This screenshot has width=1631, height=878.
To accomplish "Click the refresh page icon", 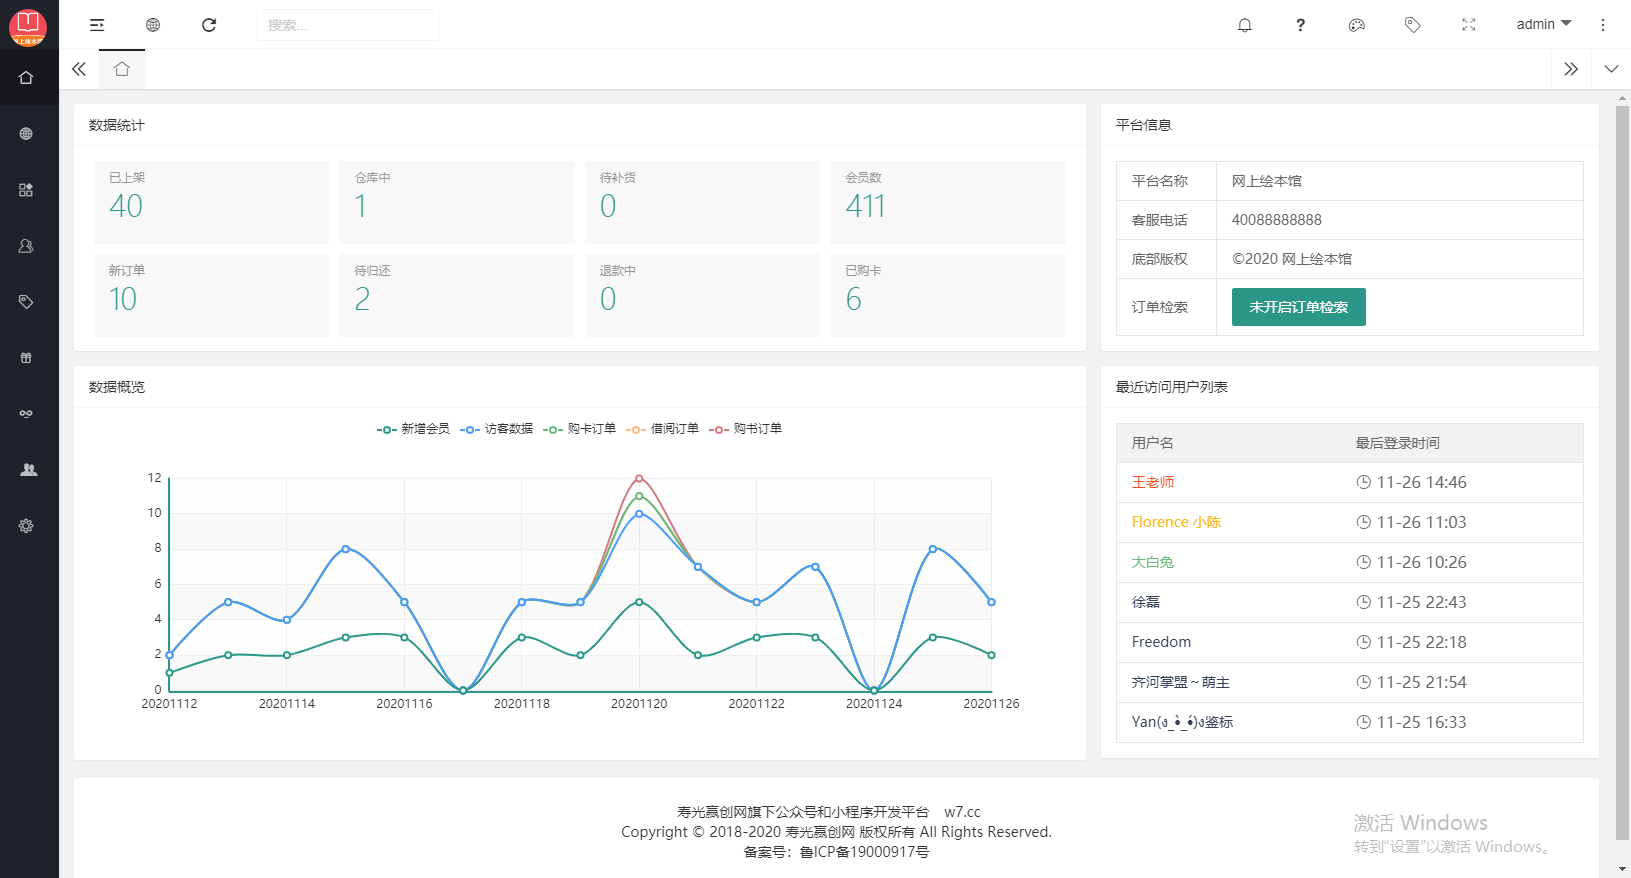I will coord(209,25).
